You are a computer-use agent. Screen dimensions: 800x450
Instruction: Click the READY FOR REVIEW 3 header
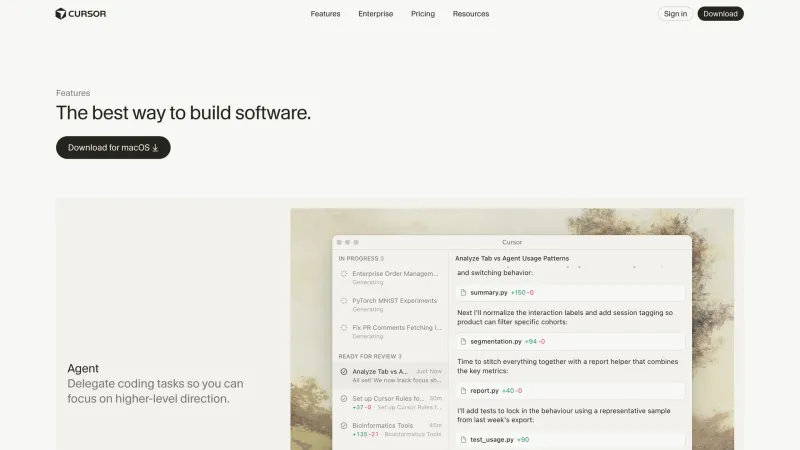pyautogui.click(x=370, y=357)
